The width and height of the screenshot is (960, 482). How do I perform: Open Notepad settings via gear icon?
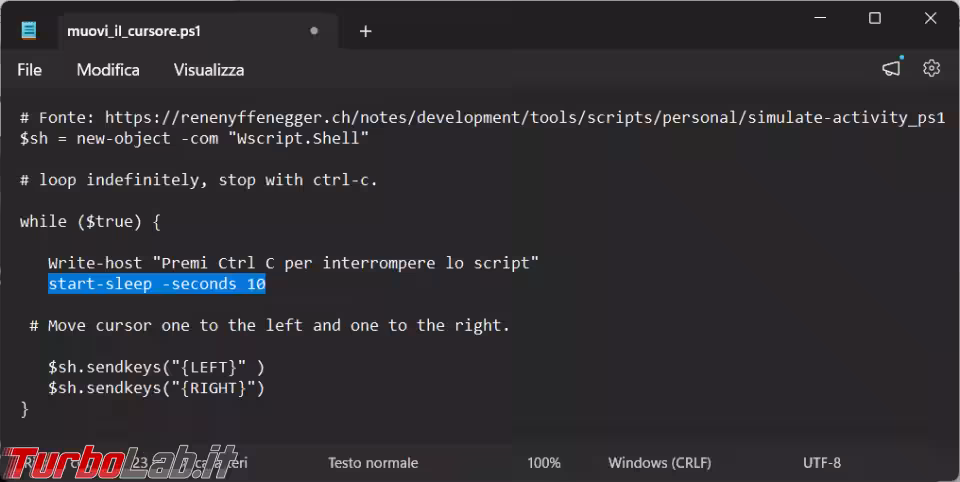pos(932,68)
